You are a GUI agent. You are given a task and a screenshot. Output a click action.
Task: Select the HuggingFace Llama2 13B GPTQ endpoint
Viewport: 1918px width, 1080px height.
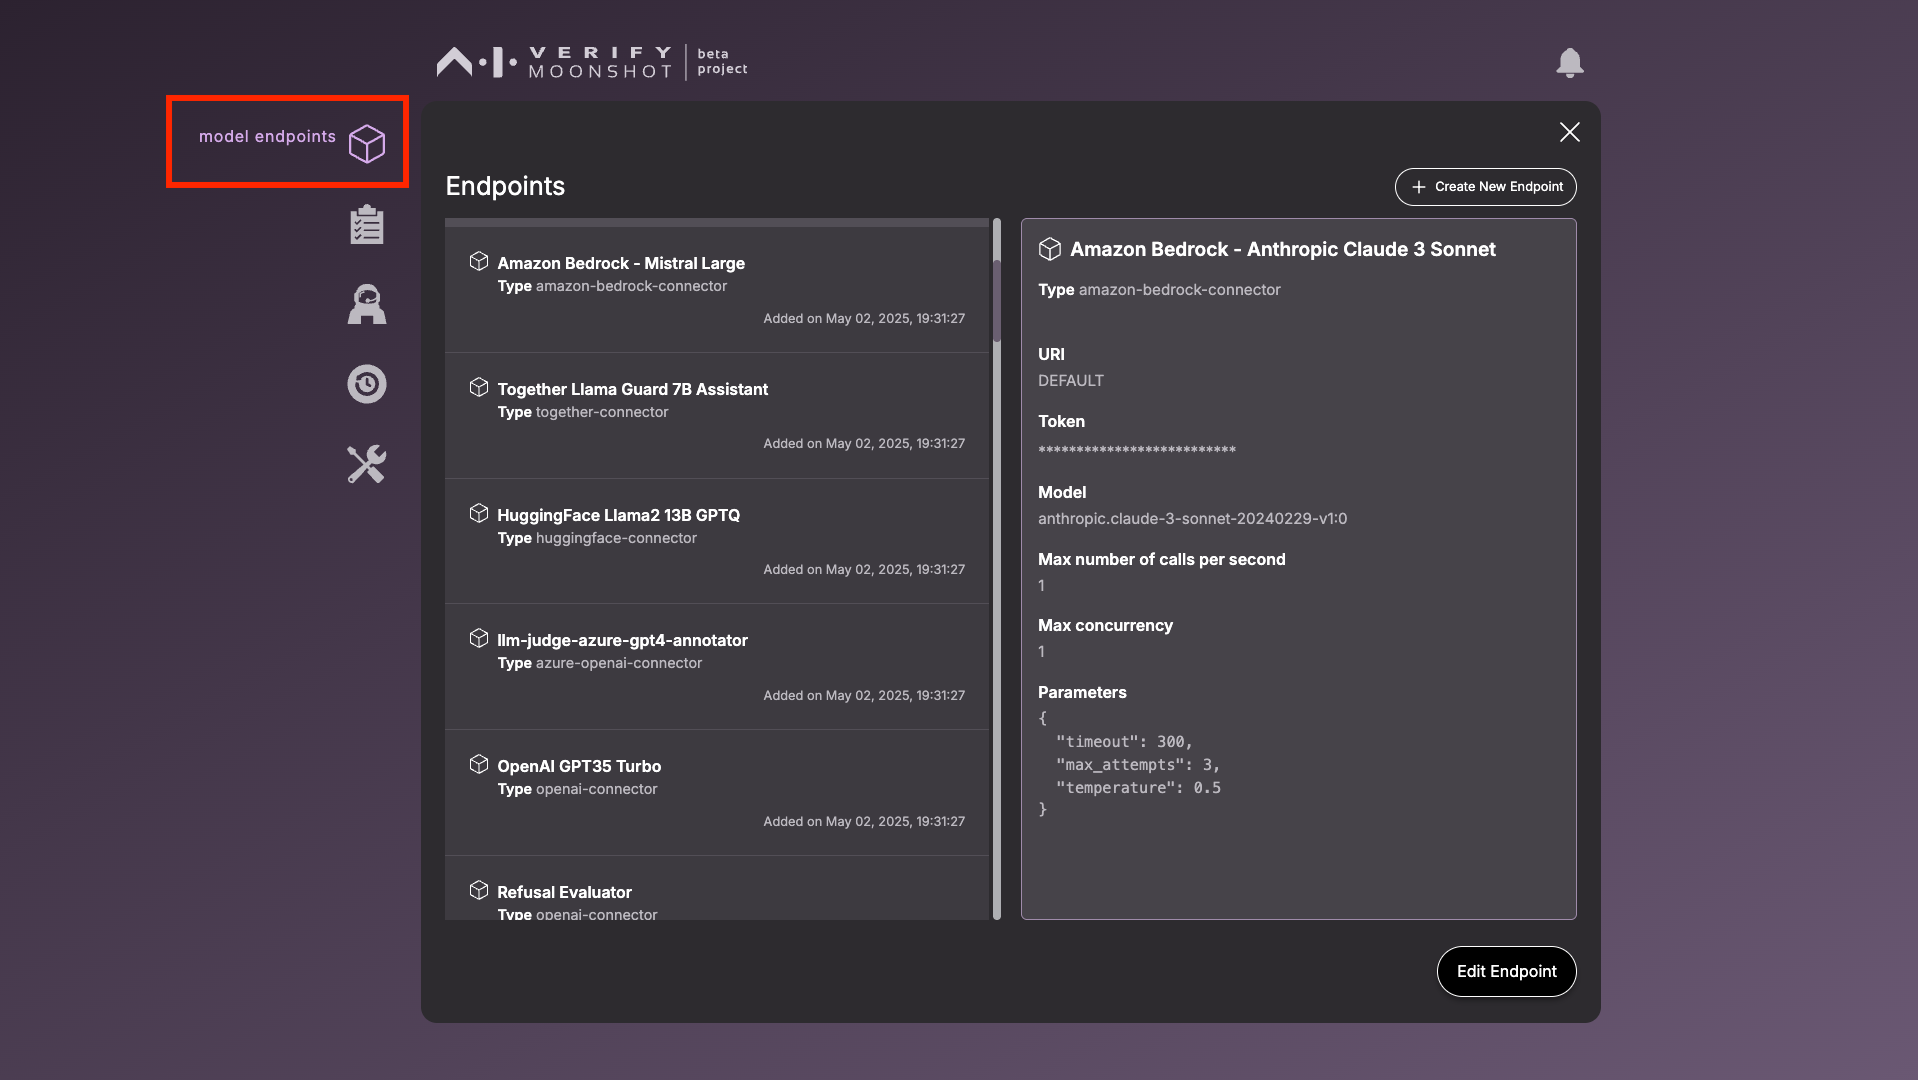pyautogui.click(x=717, y=542)
